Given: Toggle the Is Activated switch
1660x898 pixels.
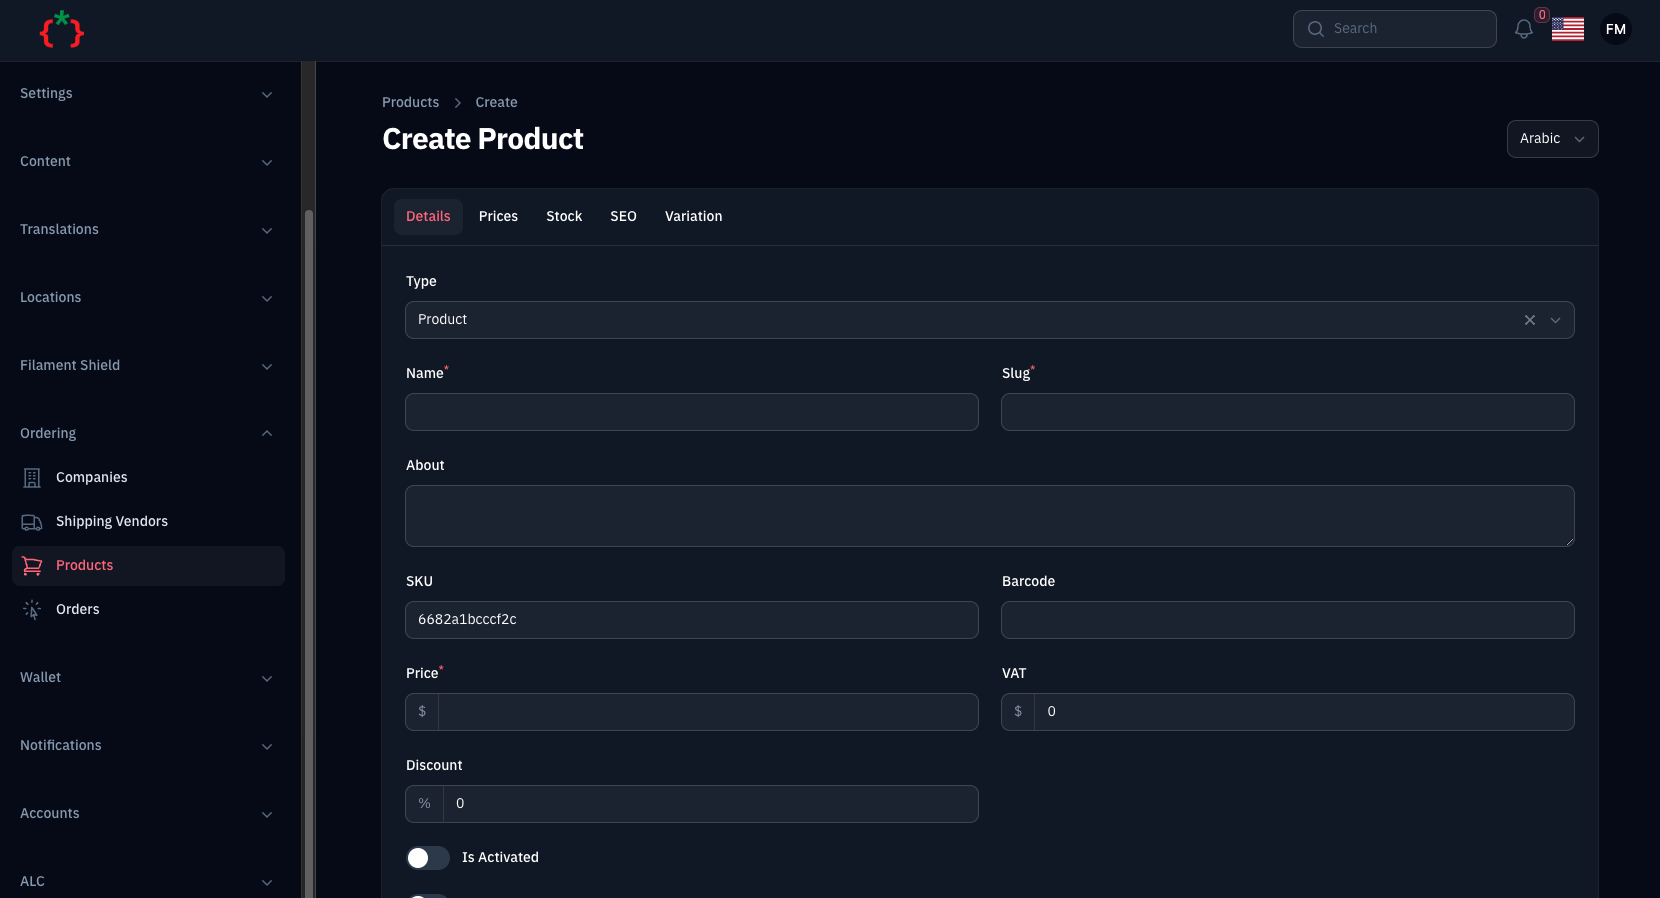Looking at the screenshot, I should [427, 858].
